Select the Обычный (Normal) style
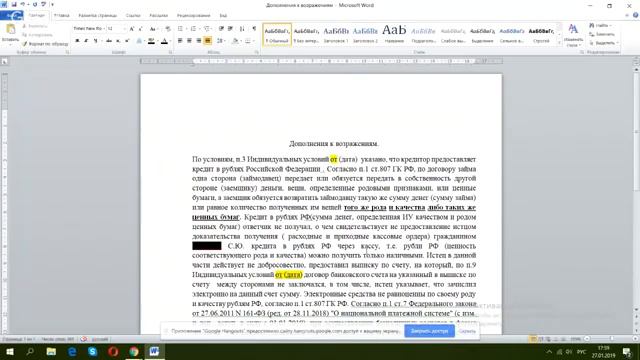This screenshot has width=640, height=360. (277, 34)
